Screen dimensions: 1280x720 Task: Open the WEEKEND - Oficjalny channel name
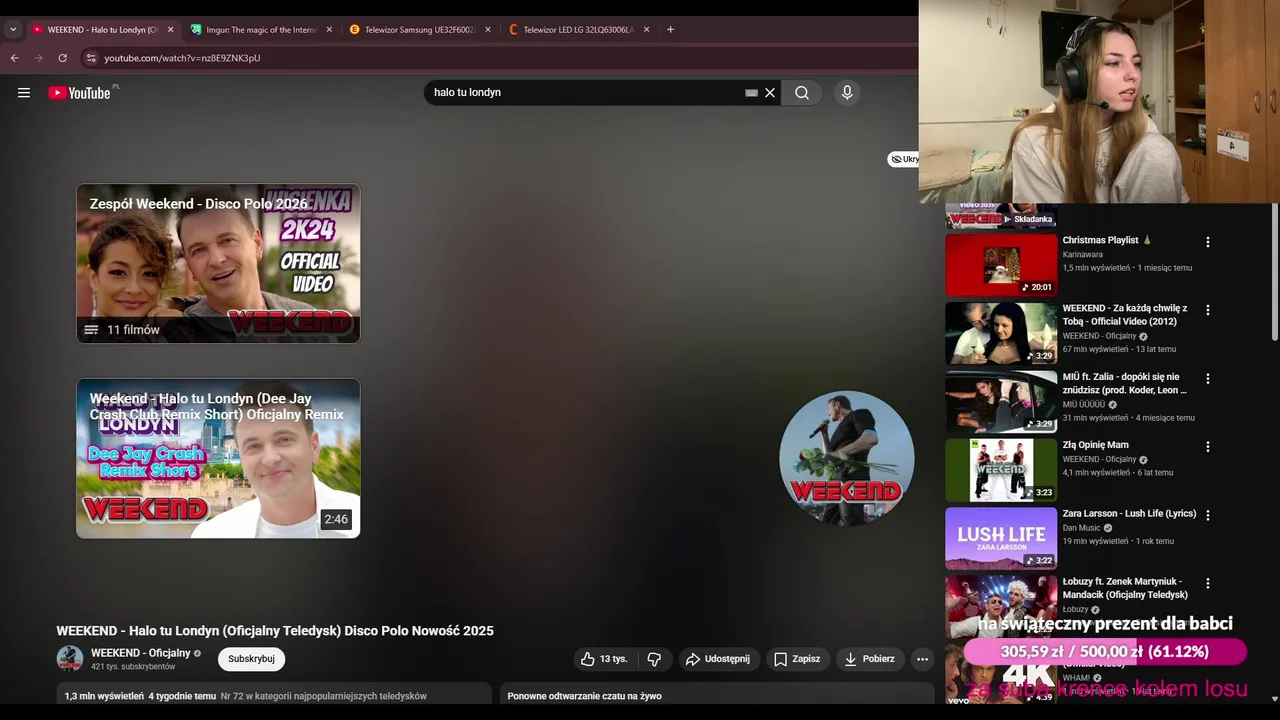[x=140, y=653]
